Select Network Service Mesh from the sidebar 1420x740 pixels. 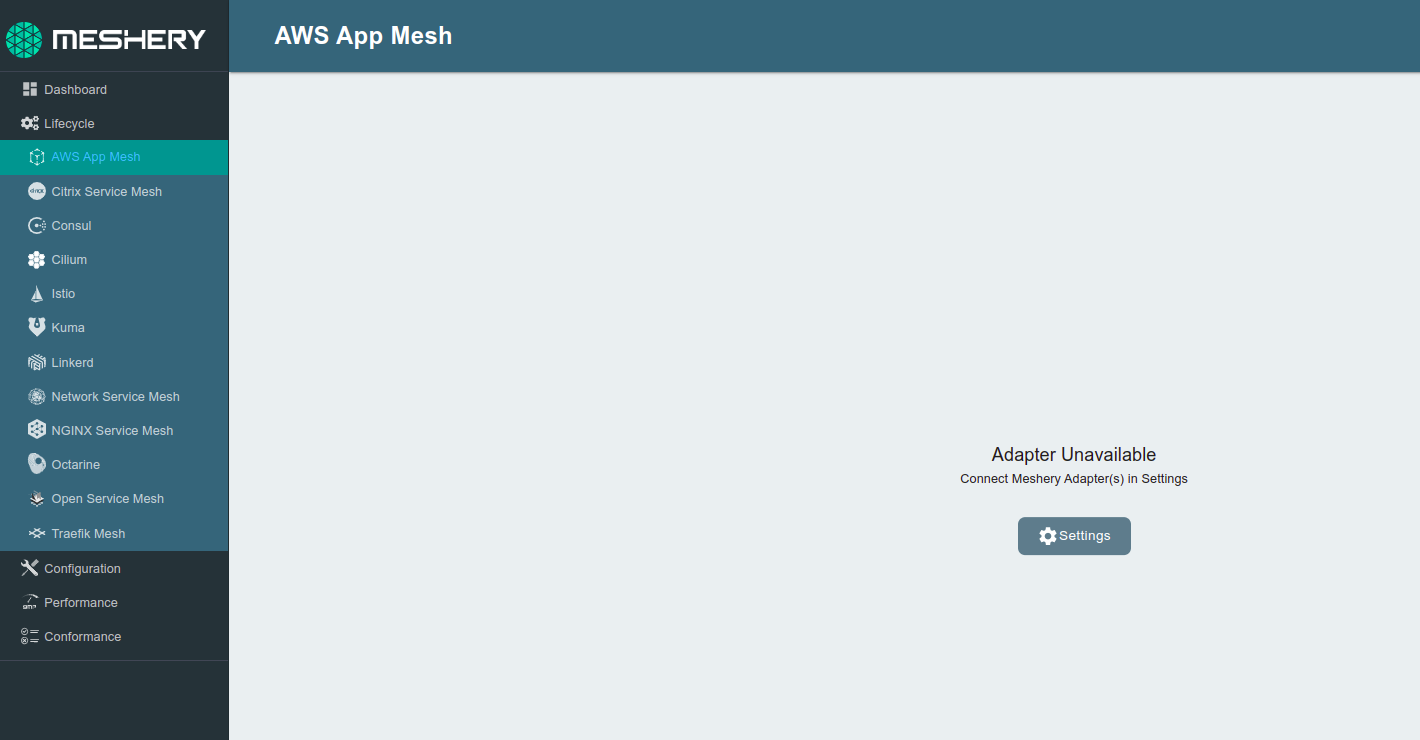116,396
